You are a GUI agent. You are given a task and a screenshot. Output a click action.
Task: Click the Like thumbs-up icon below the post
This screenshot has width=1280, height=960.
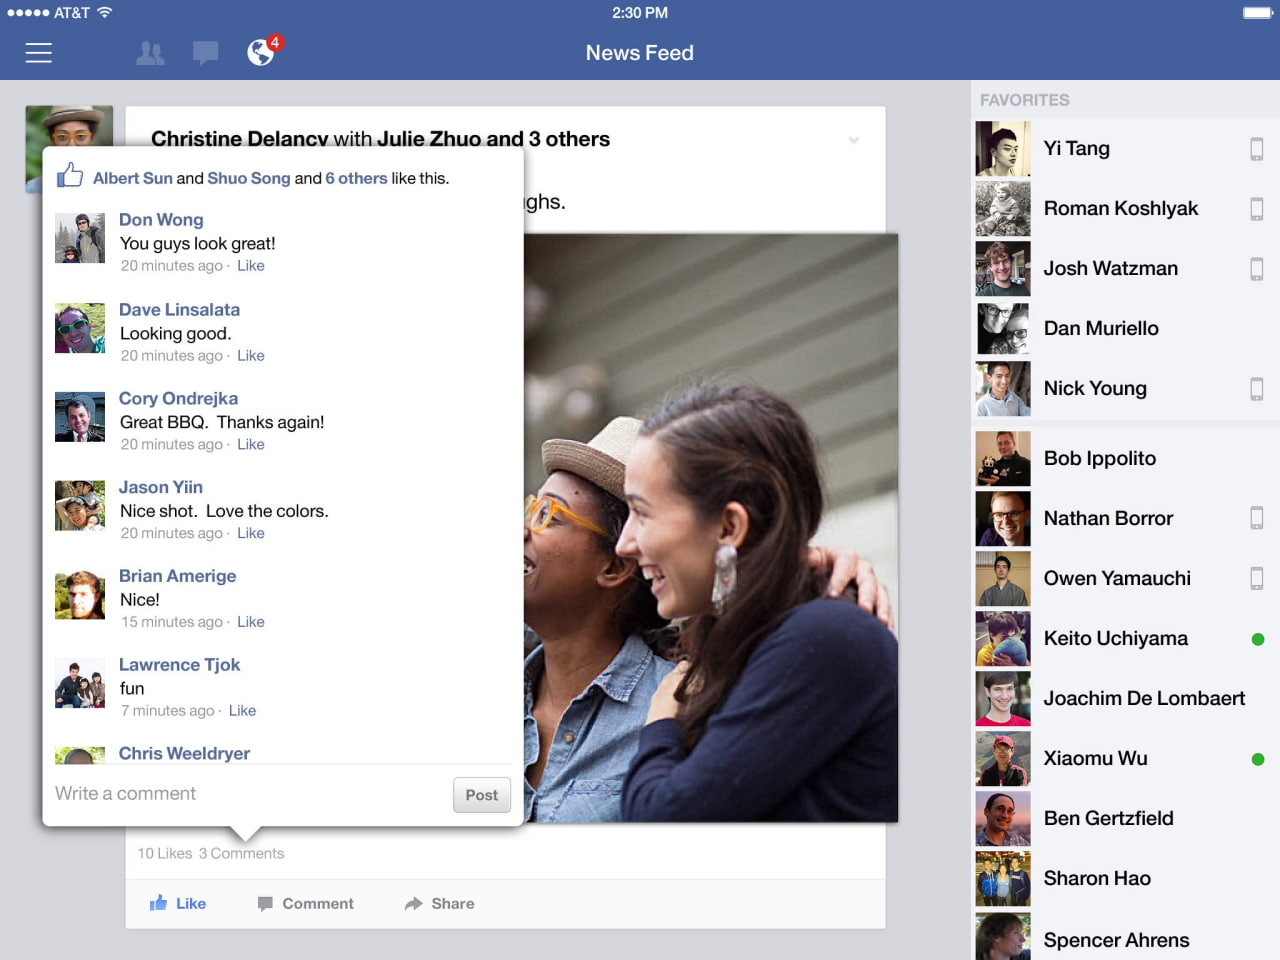click(160, 903)
